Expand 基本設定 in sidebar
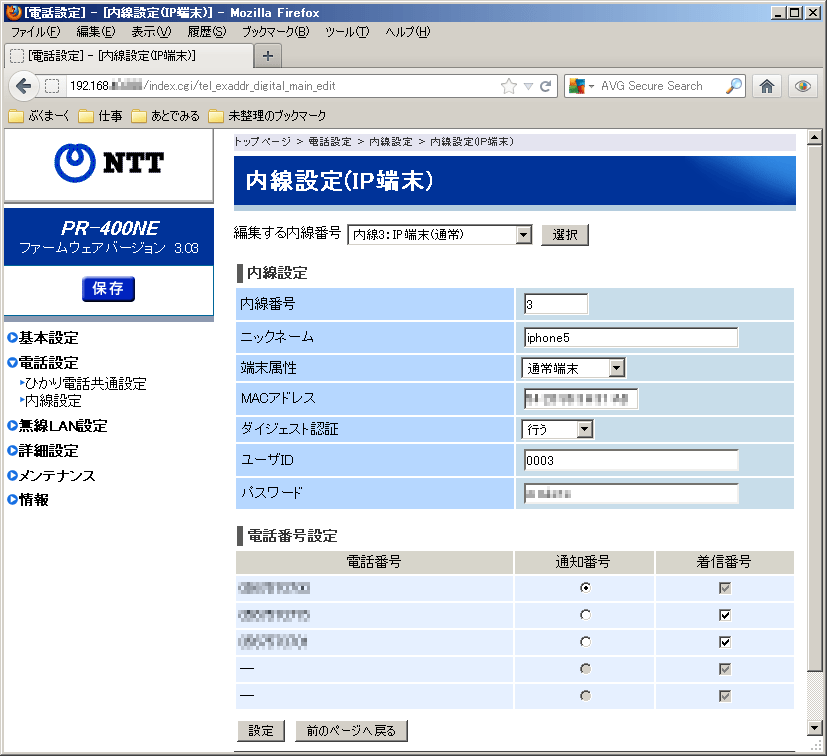The width and height of the screenshot is (827, 756). coord(43,338)
